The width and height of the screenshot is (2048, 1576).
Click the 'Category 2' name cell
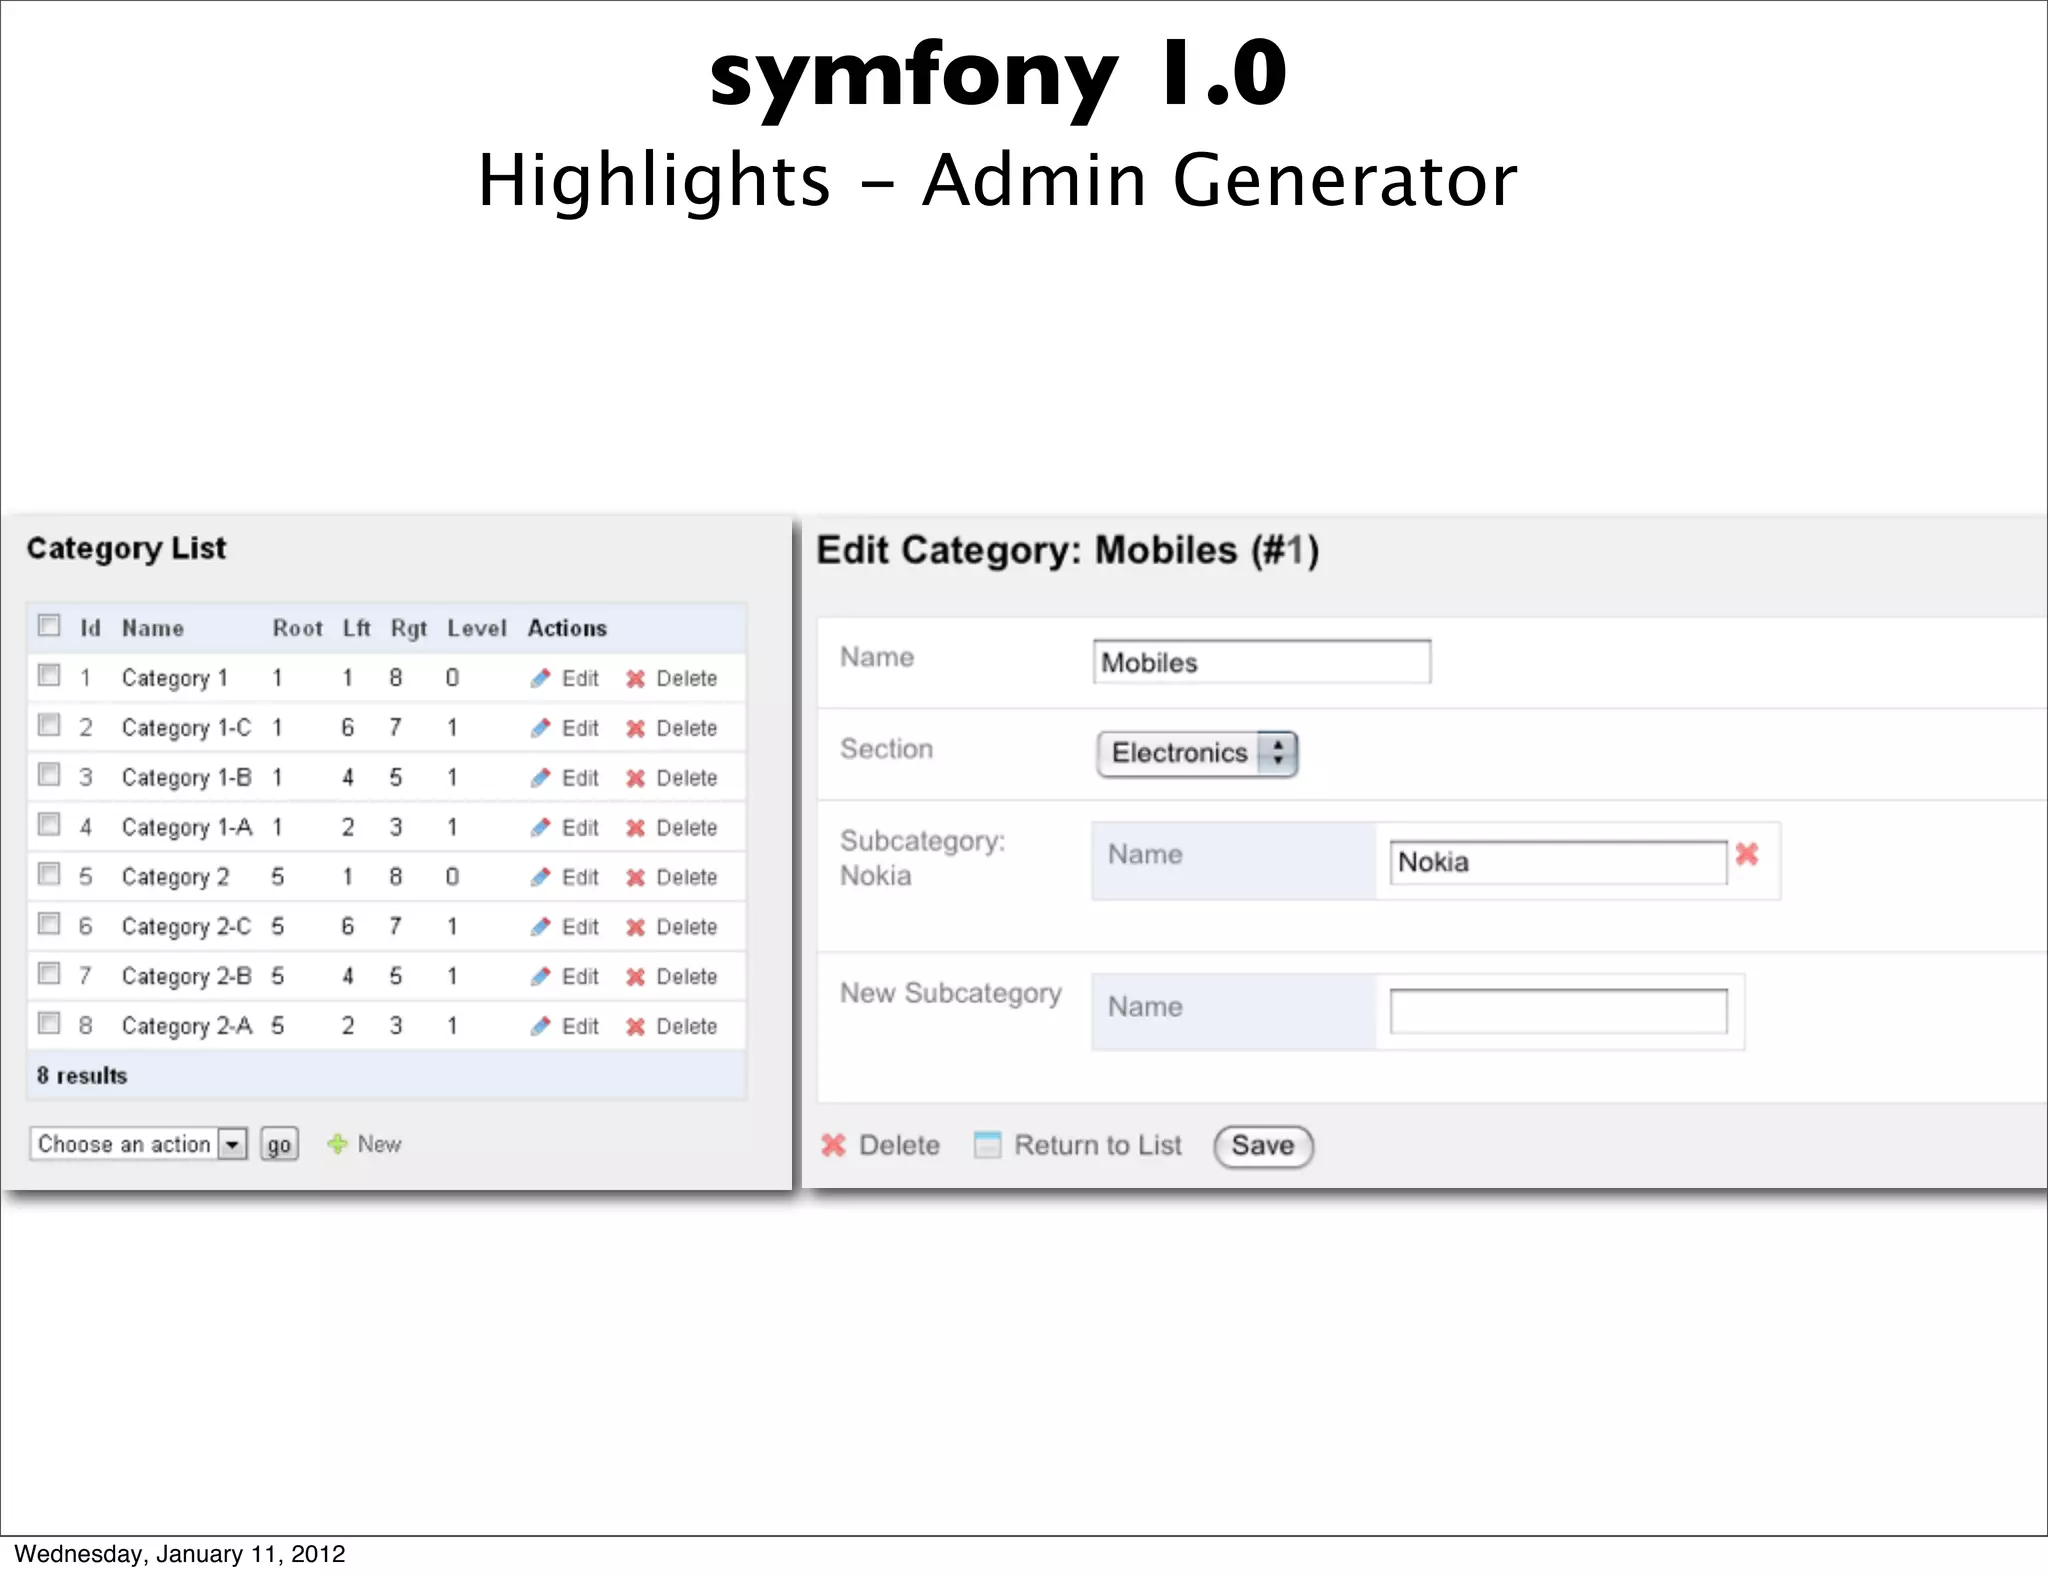tap(175, 877)
